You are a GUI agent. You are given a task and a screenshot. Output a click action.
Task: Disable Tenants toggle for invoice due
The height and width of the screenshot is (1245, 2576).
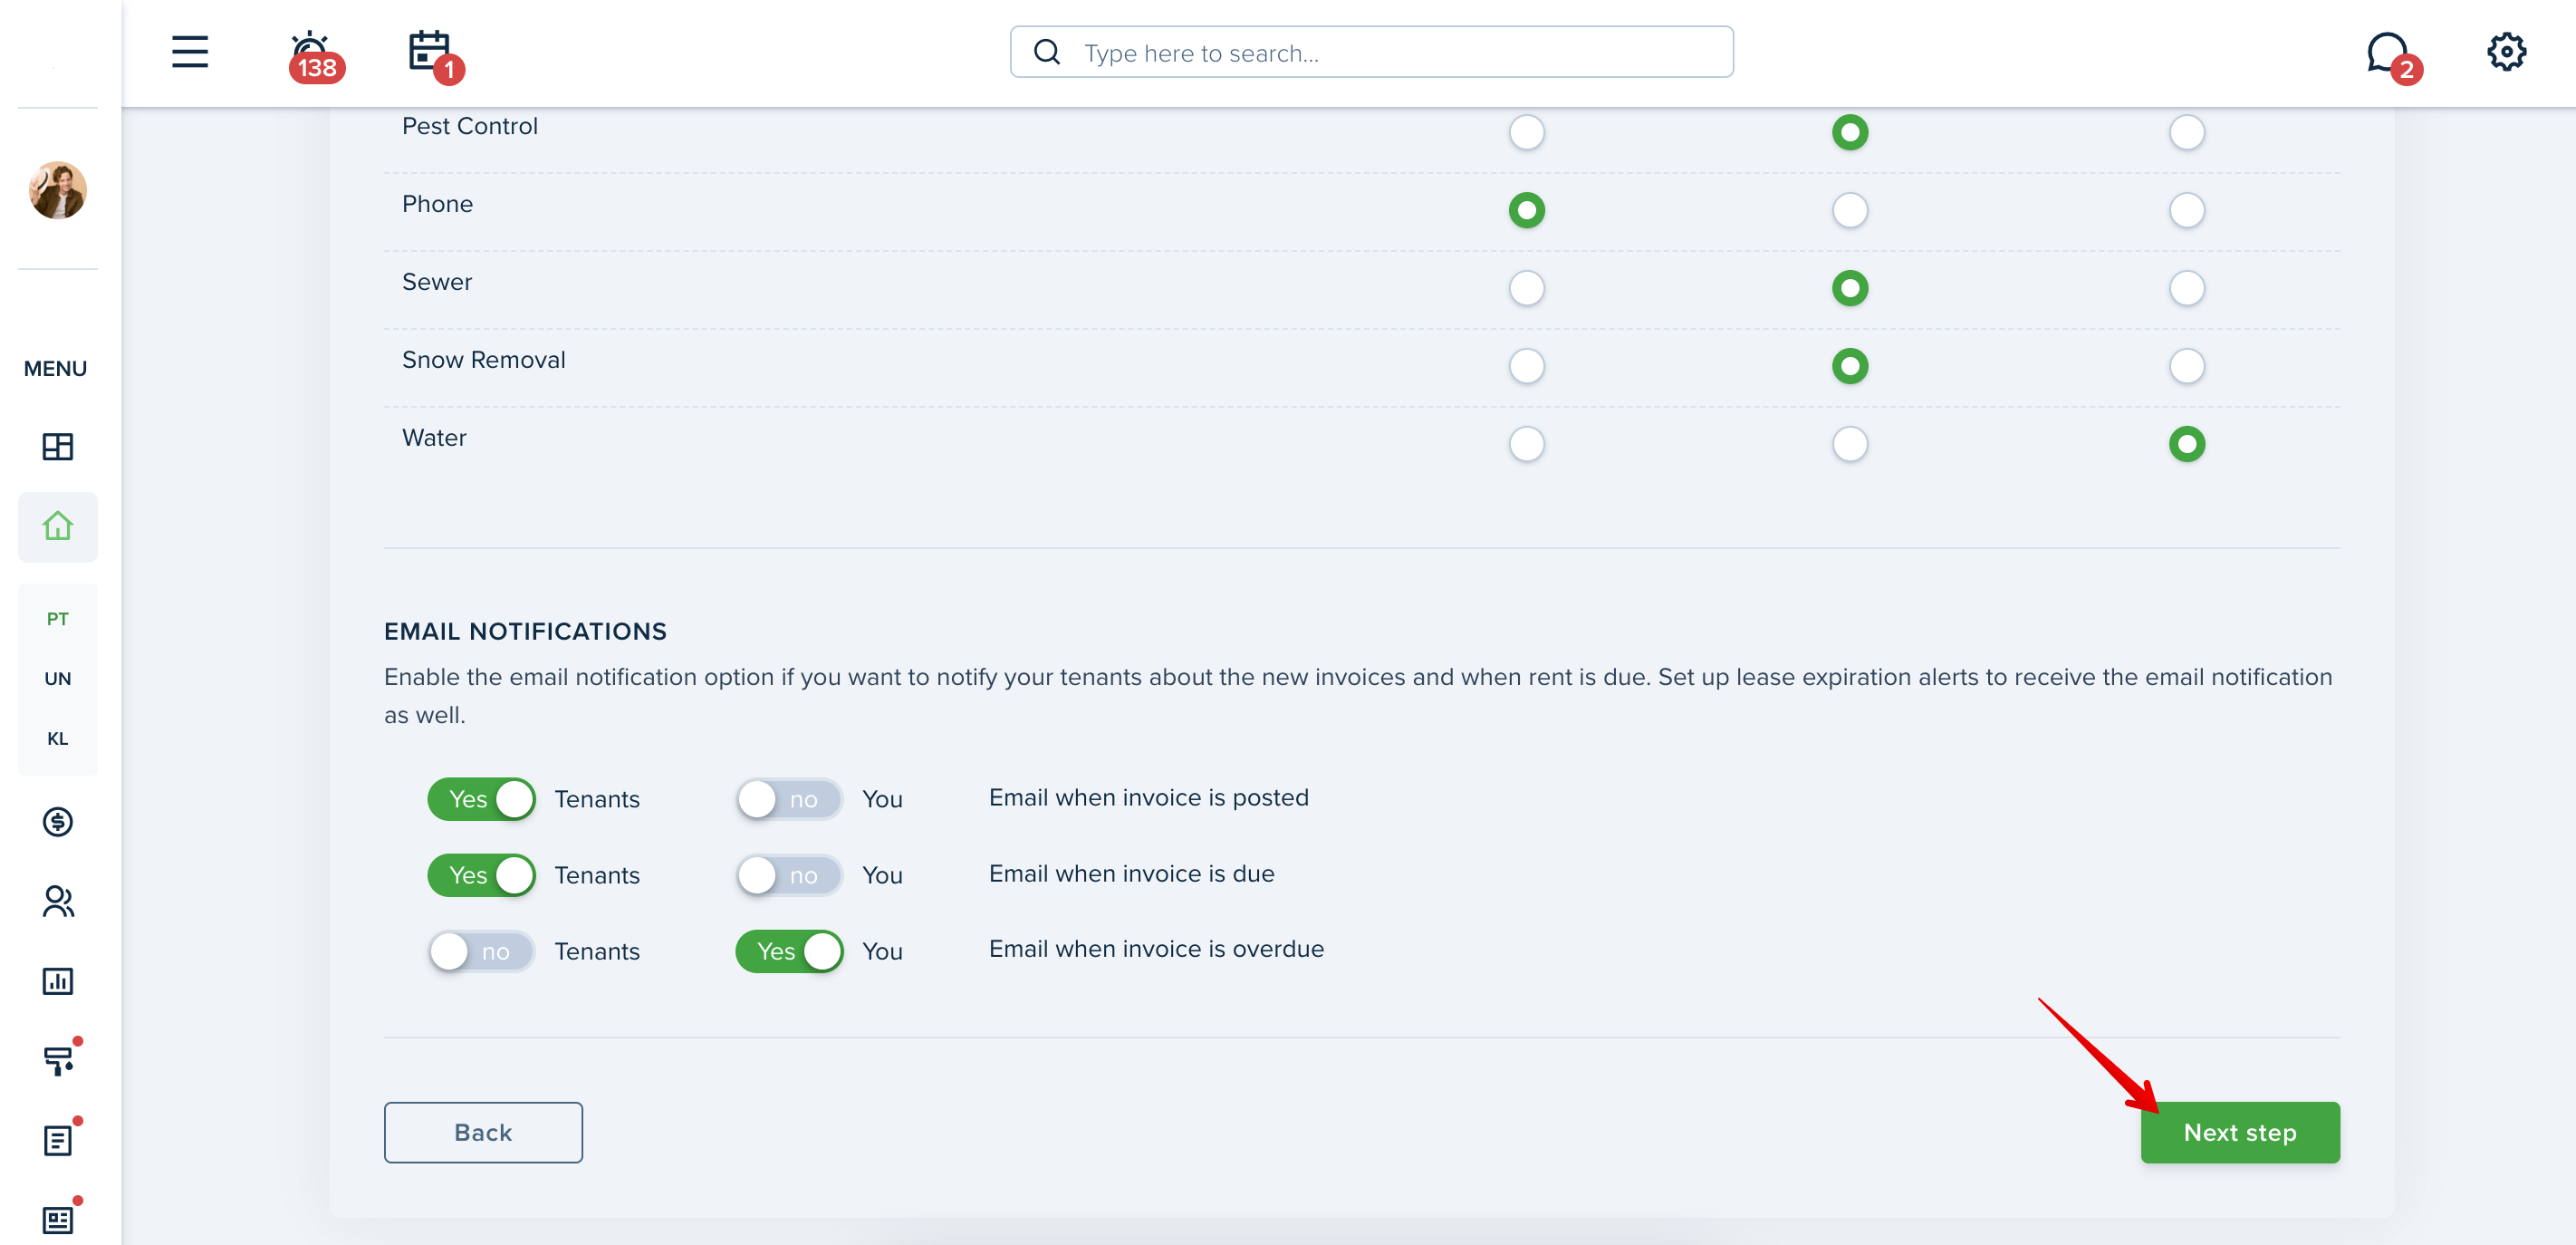coord(482,875)
